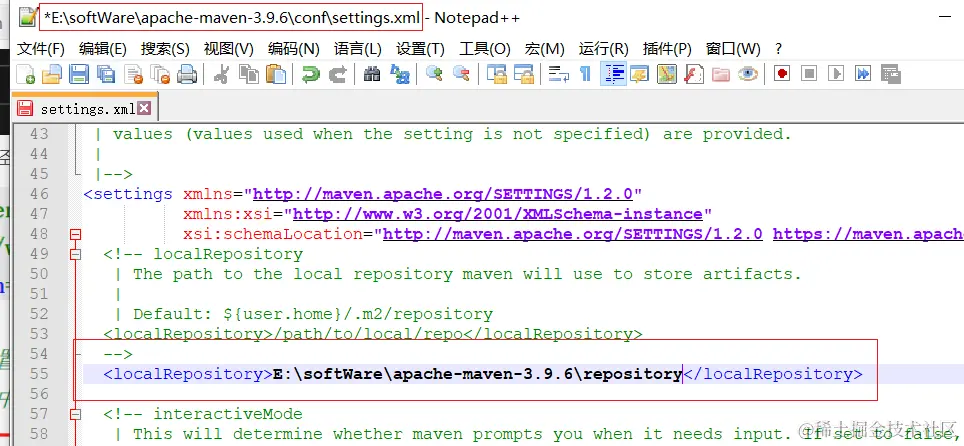The height and width of the screenshot is (446, 964).
Task: Click Run macro multiple times icon
Action: point(863,74)
